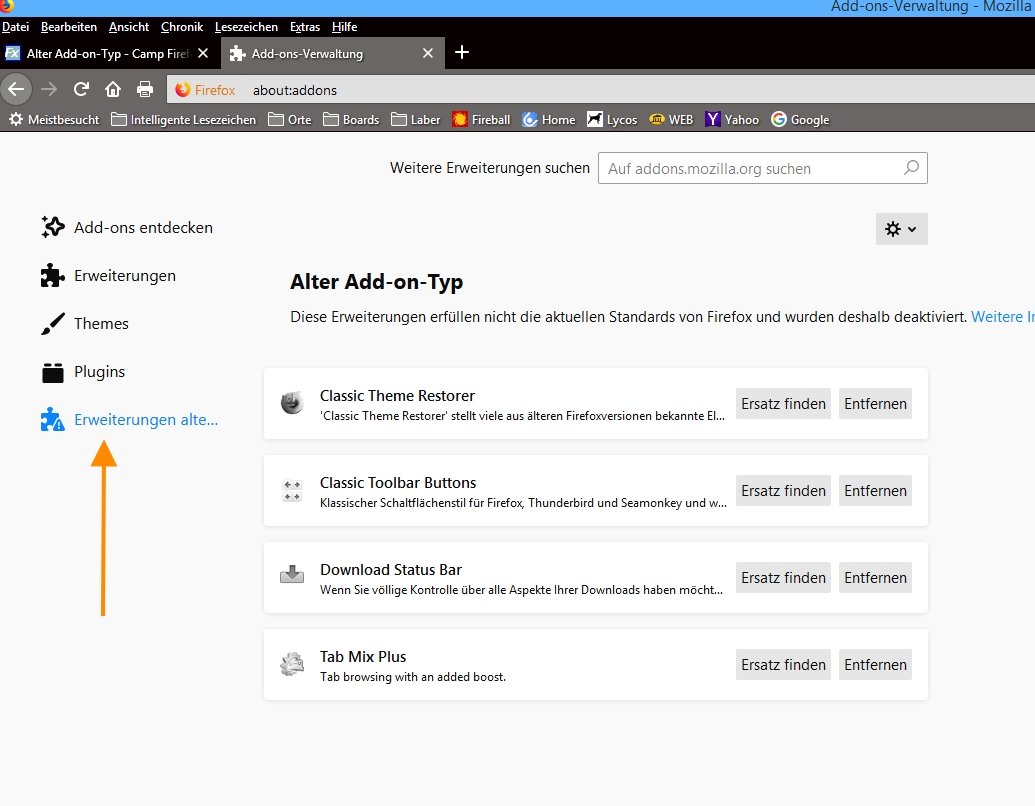This screenshot has height=806, width=1035.
Task: Select Themes category in sidebar
Action: (84, 323)
